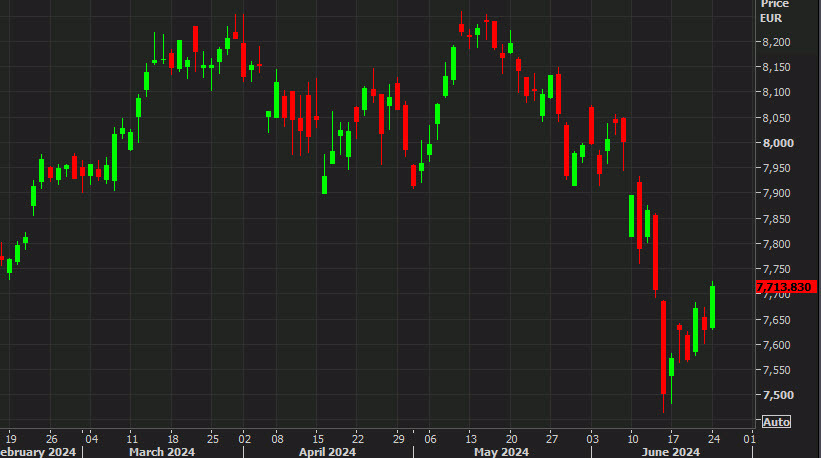Click date tick 10 in June

(x=633, y=439)
